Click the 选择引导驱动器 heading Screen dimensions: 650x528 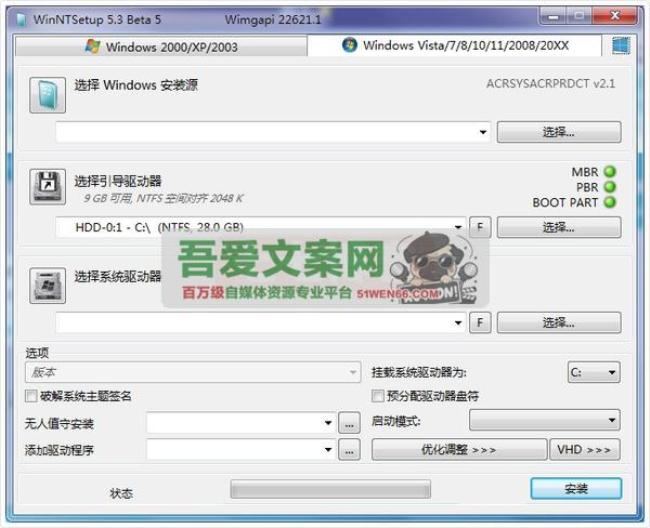click(118, 181)
